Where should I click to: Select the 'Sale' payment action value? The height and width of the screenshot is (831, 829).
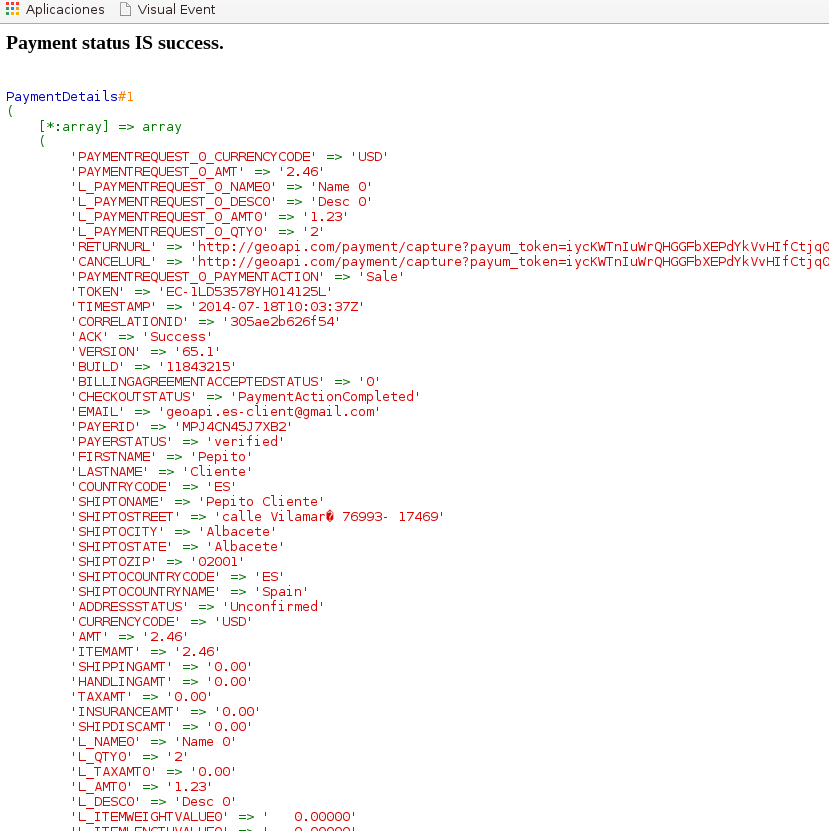click(x=382, y=277)
